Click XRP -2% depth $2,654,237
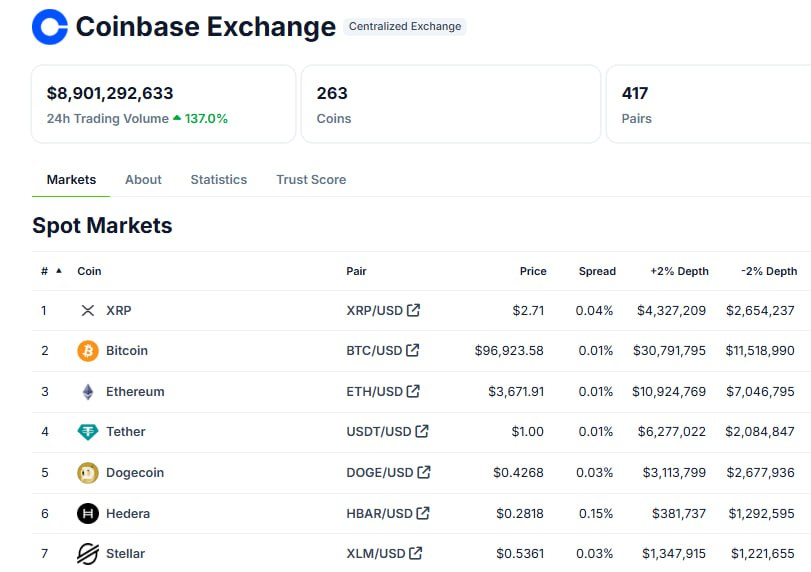 coord(760,310)
